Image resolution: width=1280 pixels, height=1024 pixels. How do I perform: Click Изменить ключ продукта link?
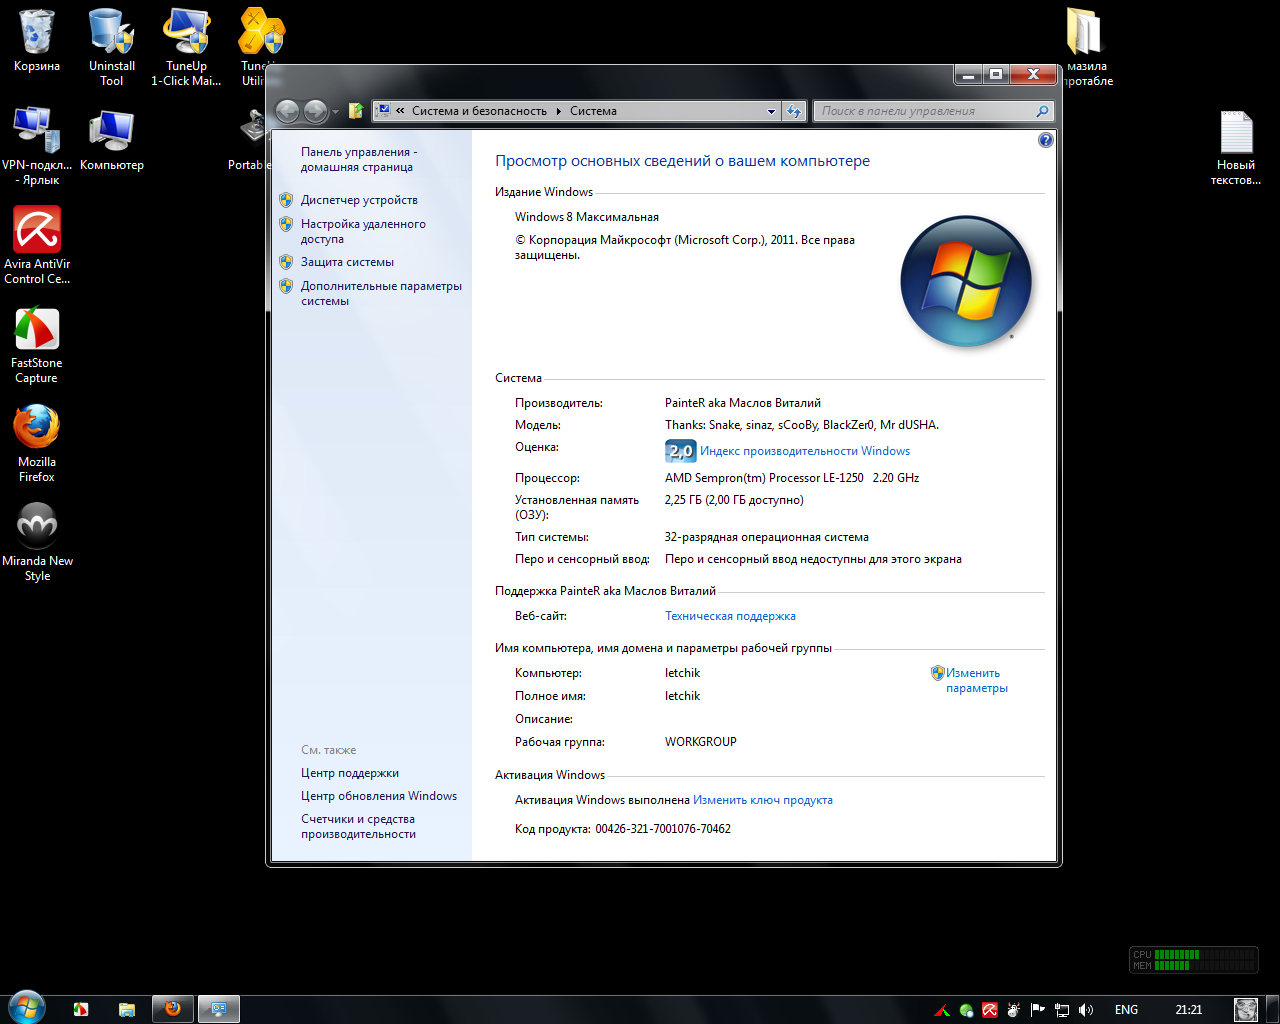763,800
